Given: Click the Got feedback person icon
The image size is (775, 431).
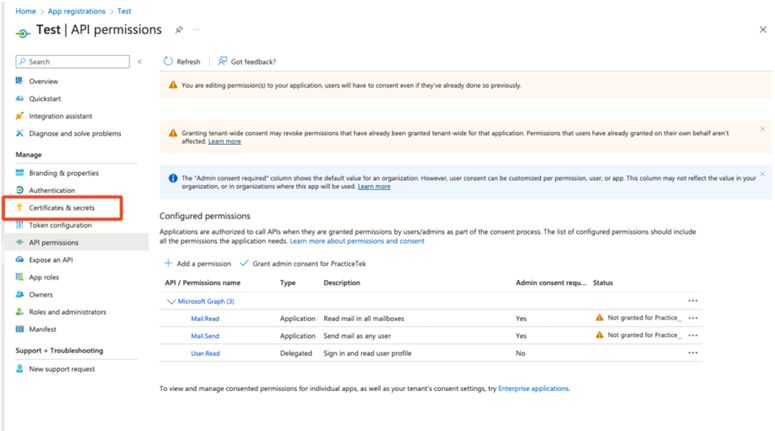Looking at the screenshot, I should 222,61.
